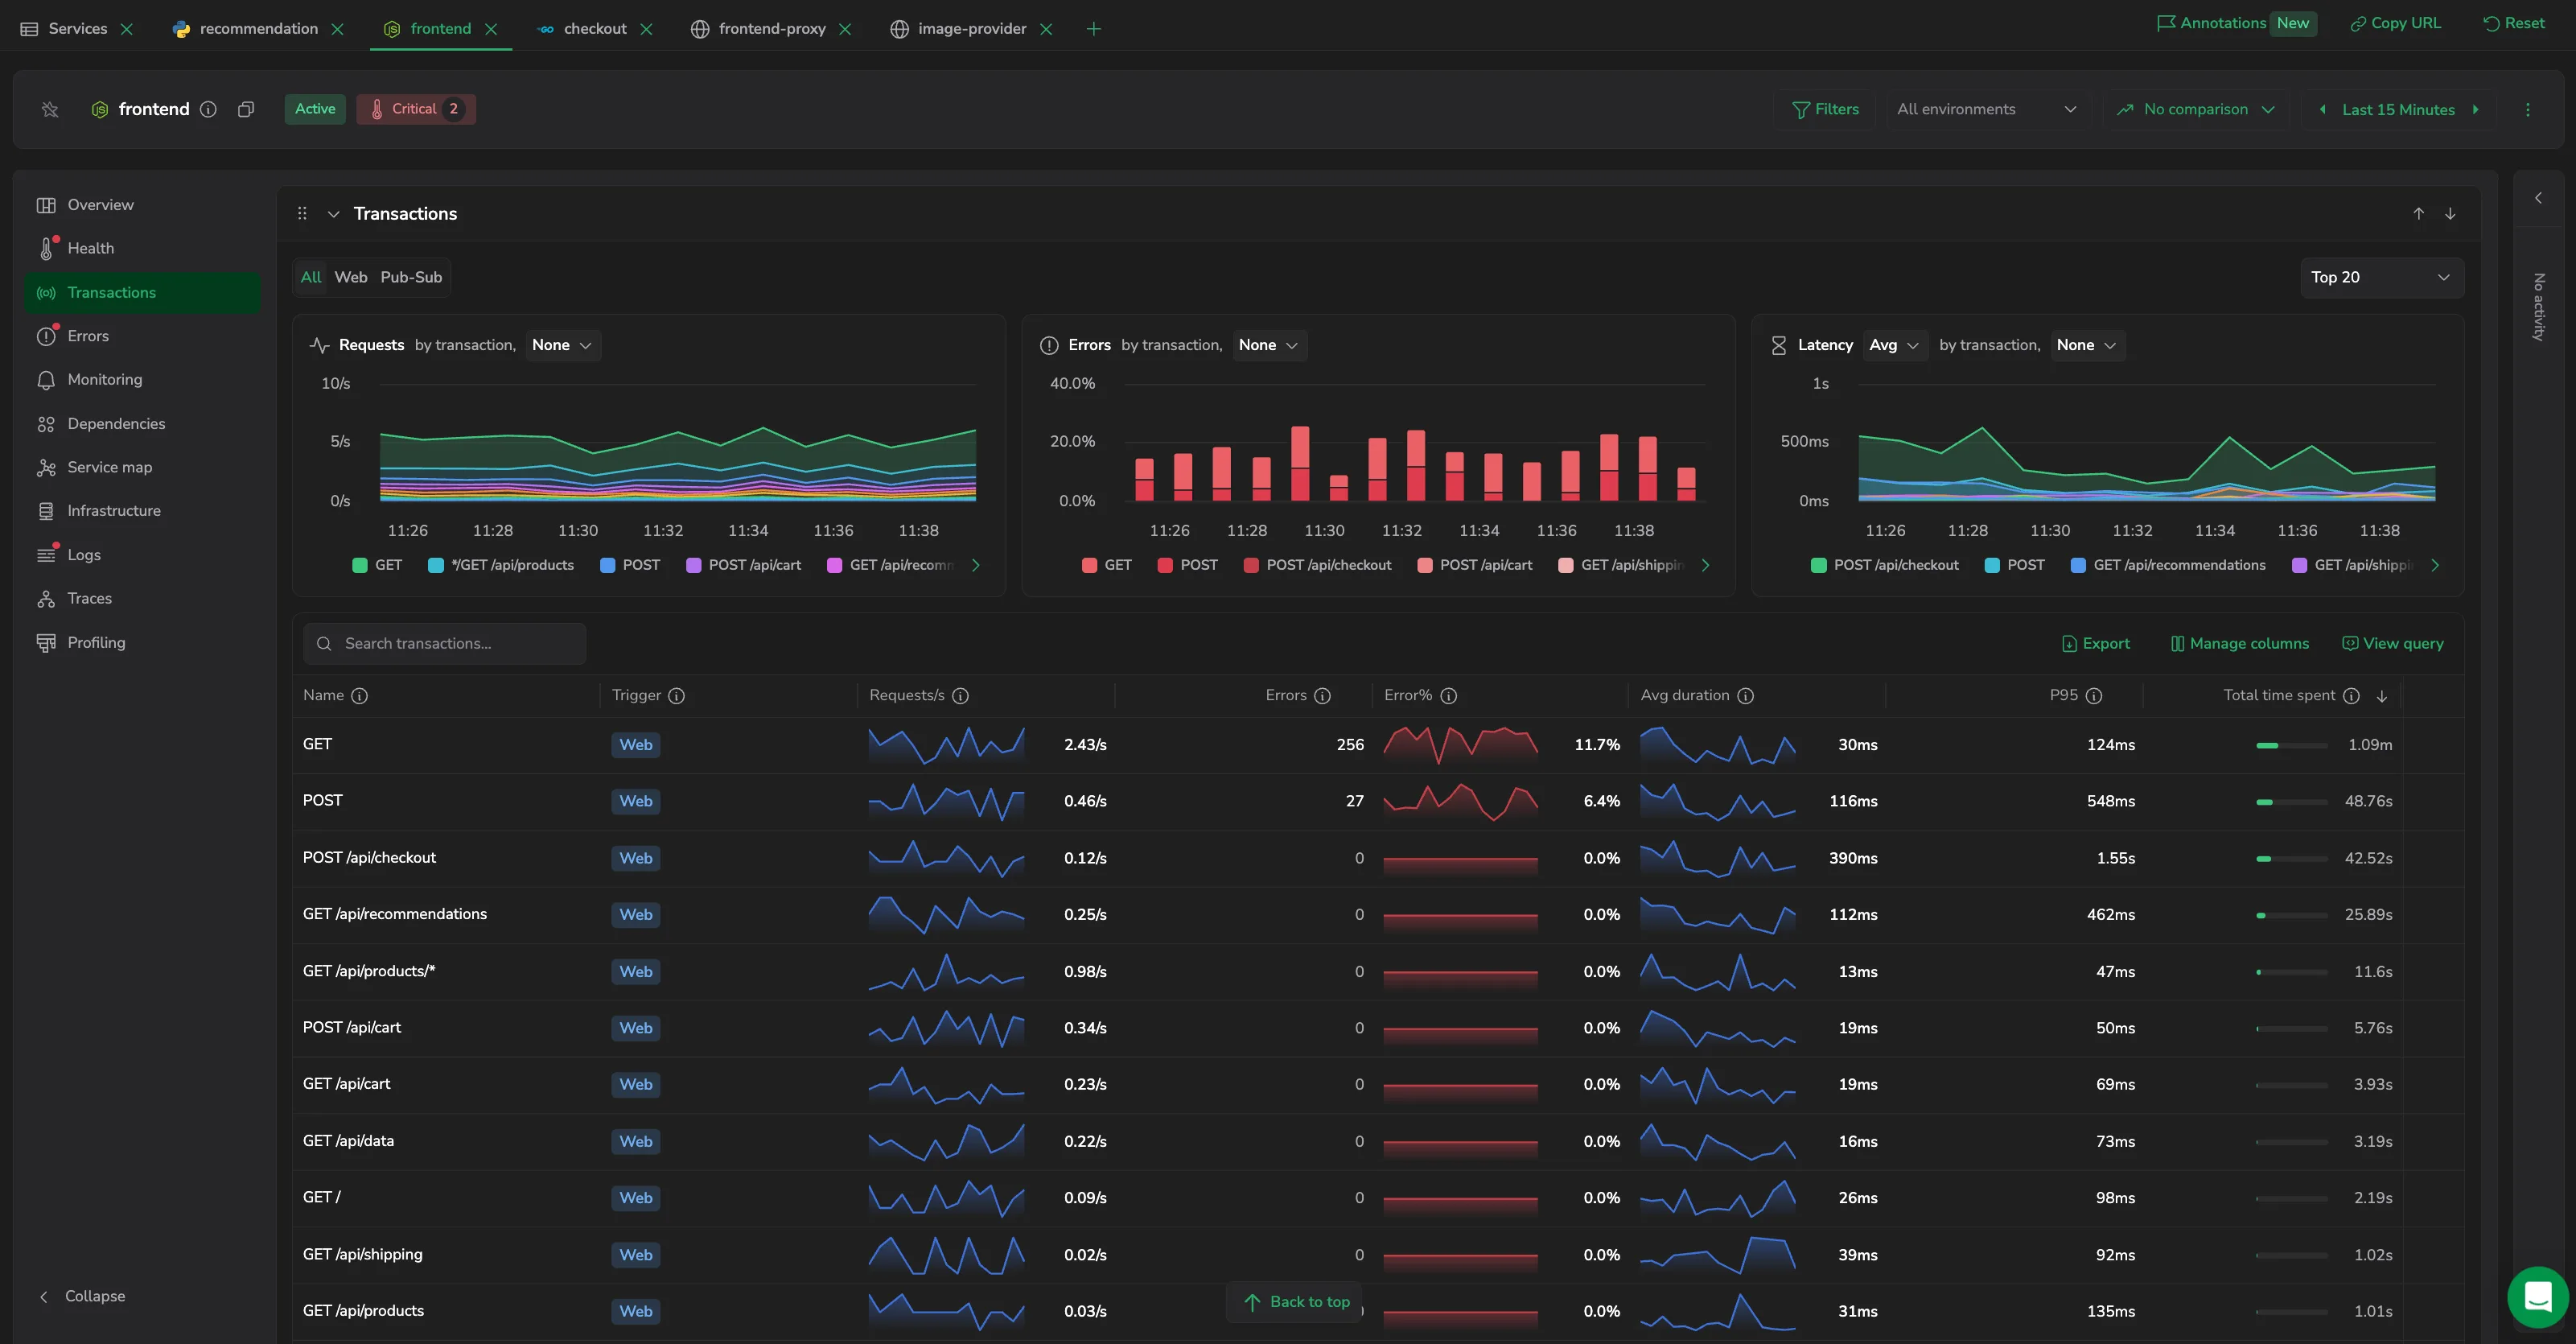Screen dimensions: 2576x1344
Task: Select the Pub-Sub trigger filter
Action: point(411,277)
